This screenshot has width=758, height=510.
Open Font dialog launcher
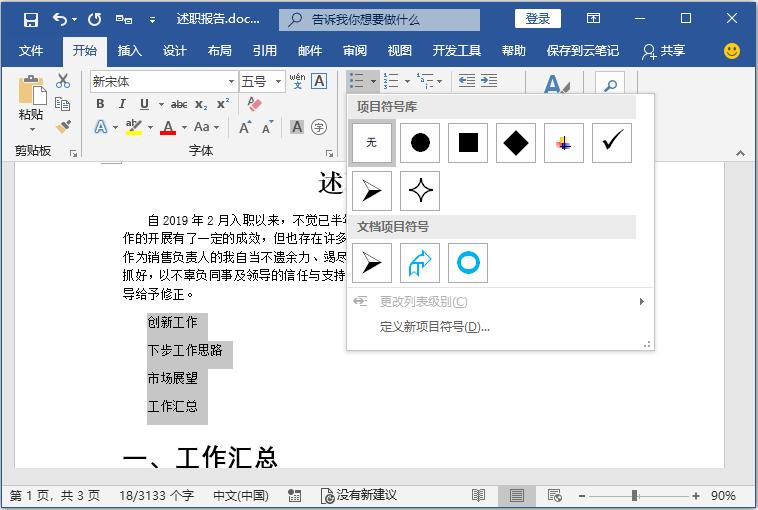point(329,153)
